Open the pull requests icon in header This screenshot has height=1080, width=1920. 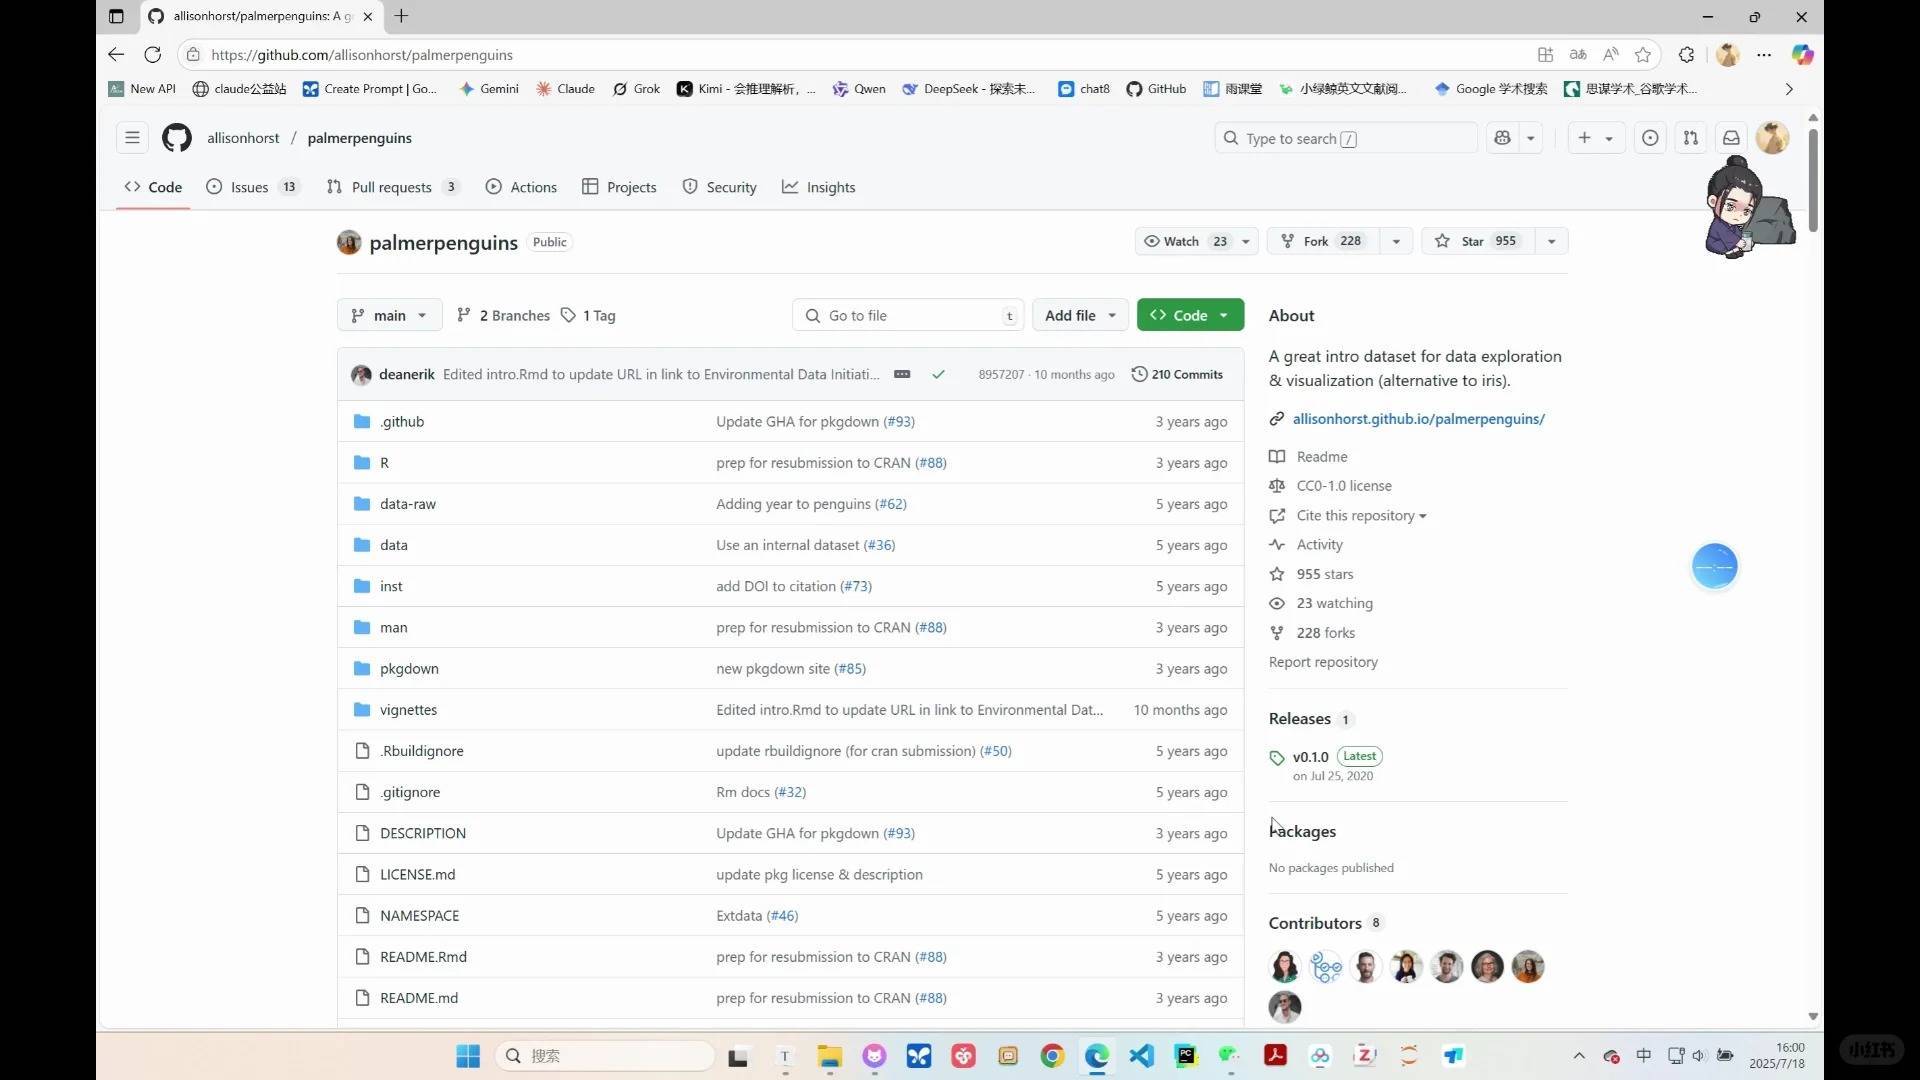[1690, 138]
